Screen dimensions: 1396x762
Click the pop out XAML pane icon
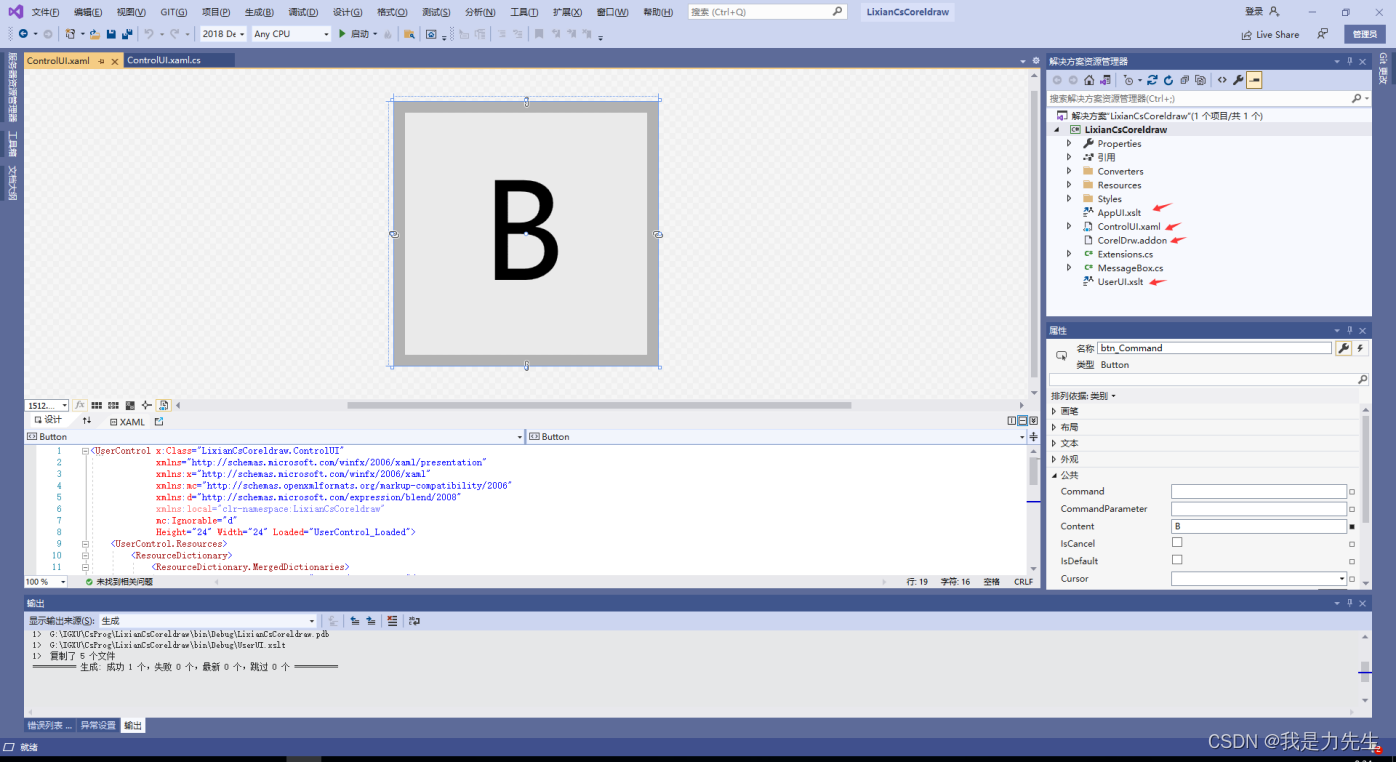point(159,422)
